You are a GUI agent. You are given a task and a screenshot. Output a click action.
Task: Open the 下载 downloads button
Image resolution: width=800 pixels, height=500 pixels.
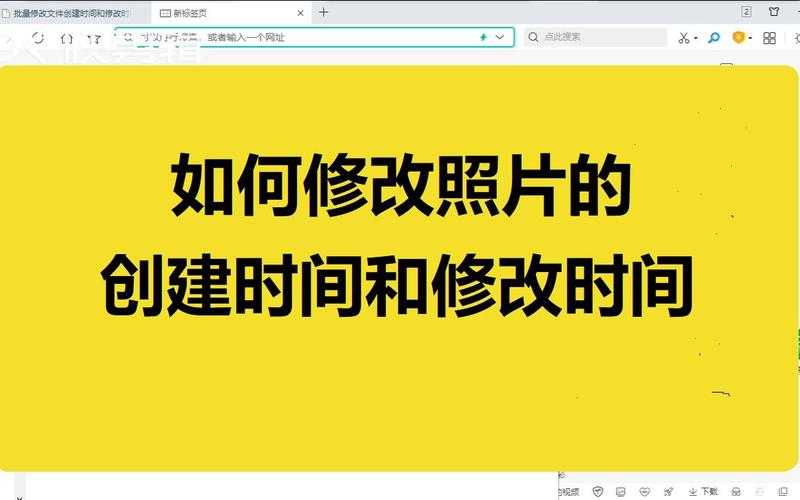click(x=703, y=492)
